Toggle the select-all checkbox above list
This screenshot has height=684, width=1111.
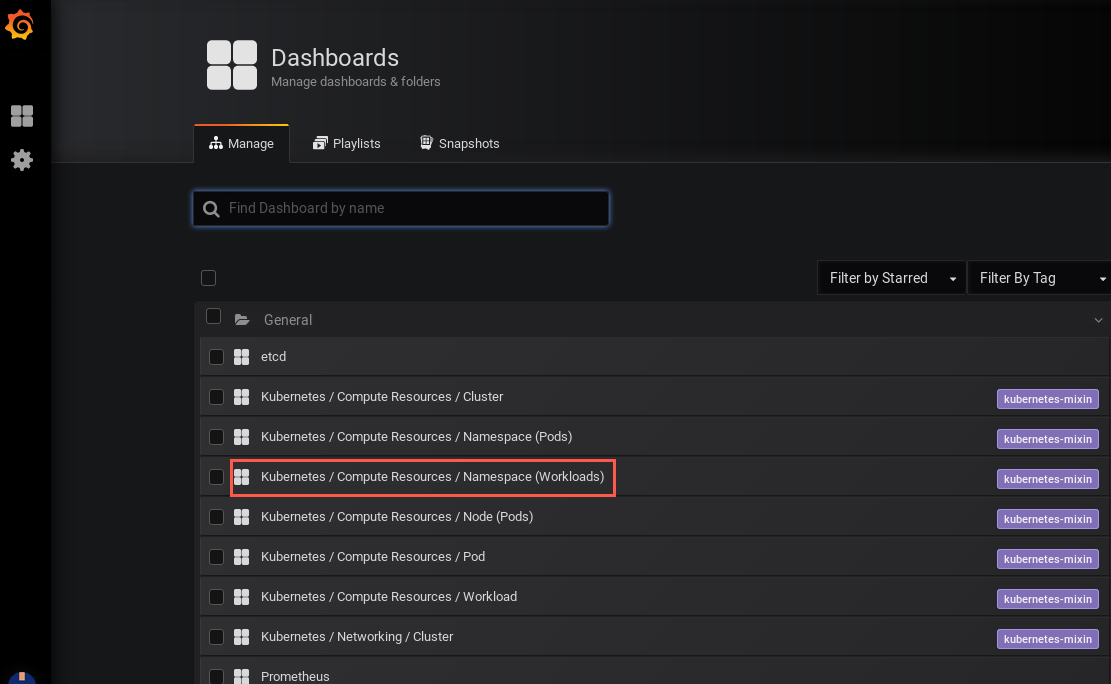[208, 278]
